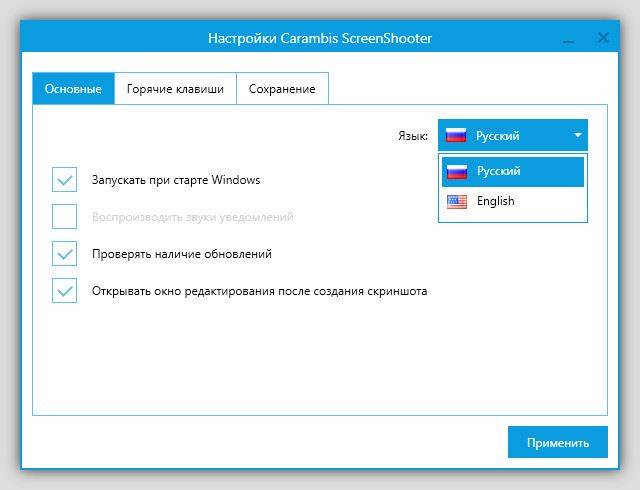The image size is (640, 490).
Task: Click the dropdown arrow of language selector
Action: (578, 135)
